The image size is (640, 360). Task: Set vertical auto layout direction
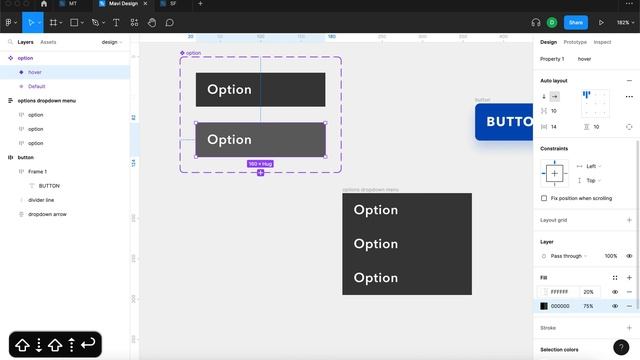544,97
